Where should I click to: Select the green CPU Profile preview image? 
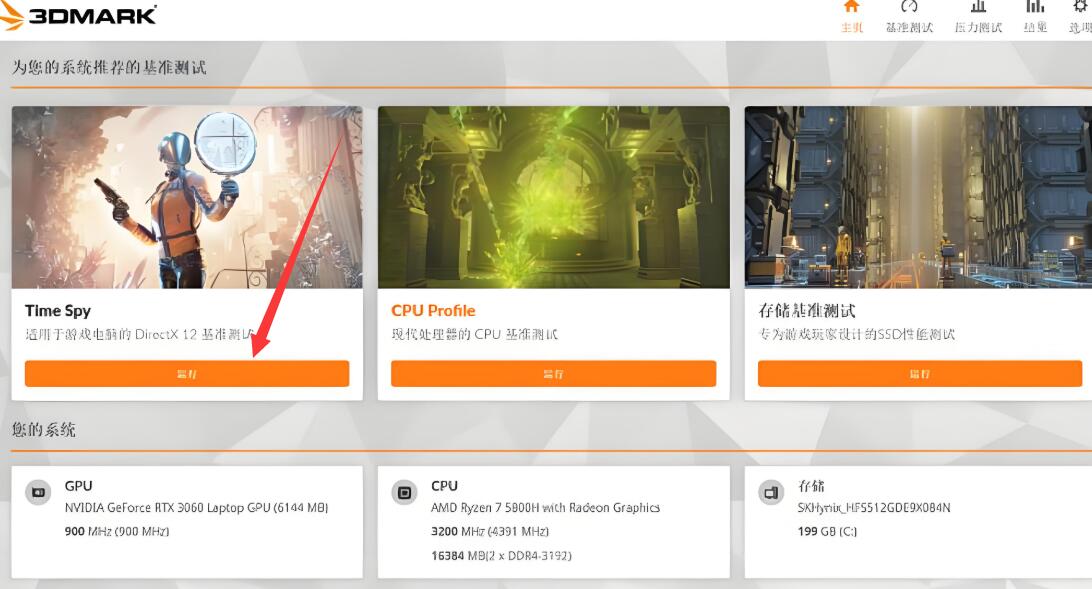point(554,197)
